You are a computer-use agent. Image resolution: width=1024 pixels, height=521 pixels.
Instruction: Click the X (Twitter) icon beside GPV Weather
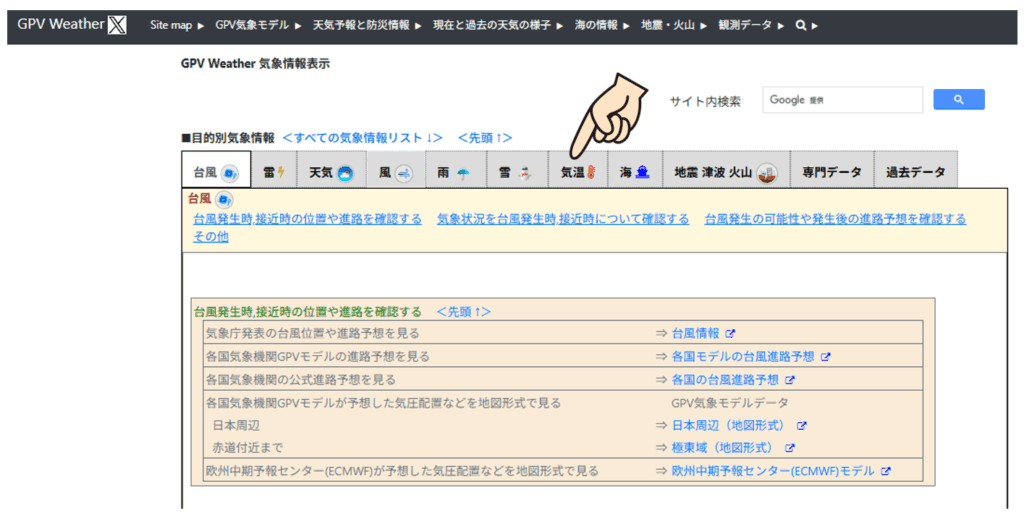pos(118,25)
